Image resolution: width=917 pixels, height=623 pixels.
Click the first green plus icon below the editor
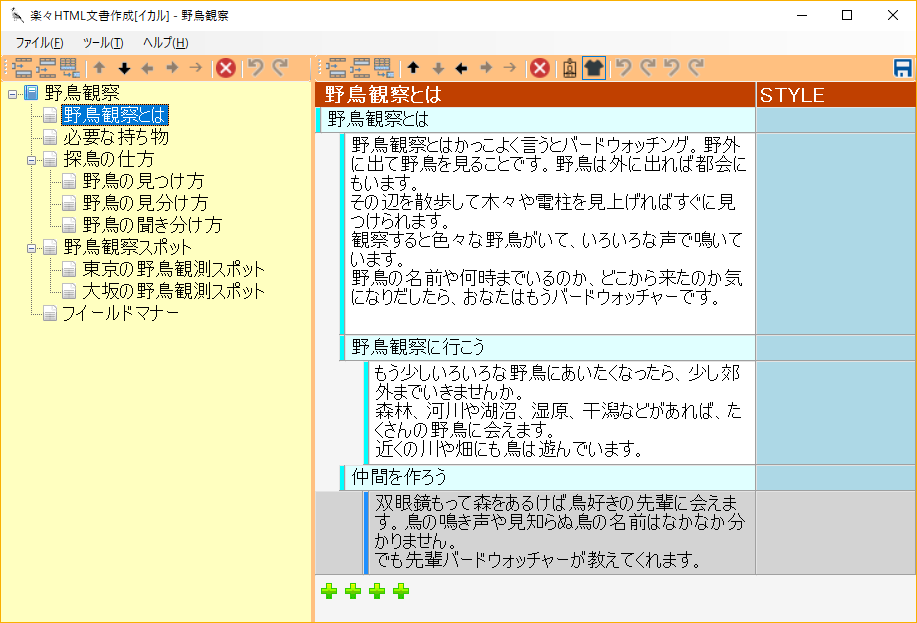click(x=329, y=591)
